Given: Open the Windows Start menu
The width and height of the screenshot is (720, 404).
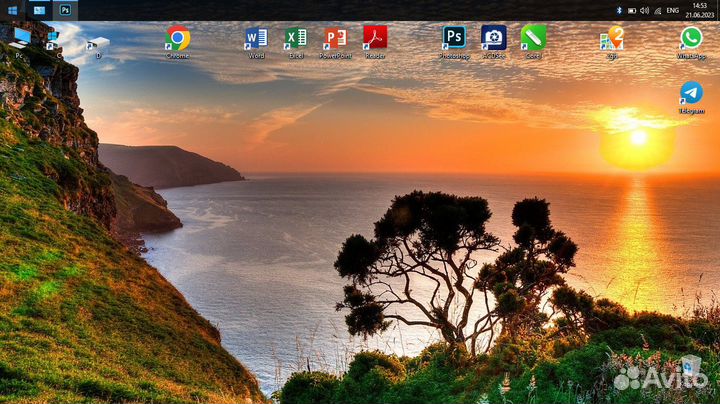Looking at the screenshot, I should (12, 10).
